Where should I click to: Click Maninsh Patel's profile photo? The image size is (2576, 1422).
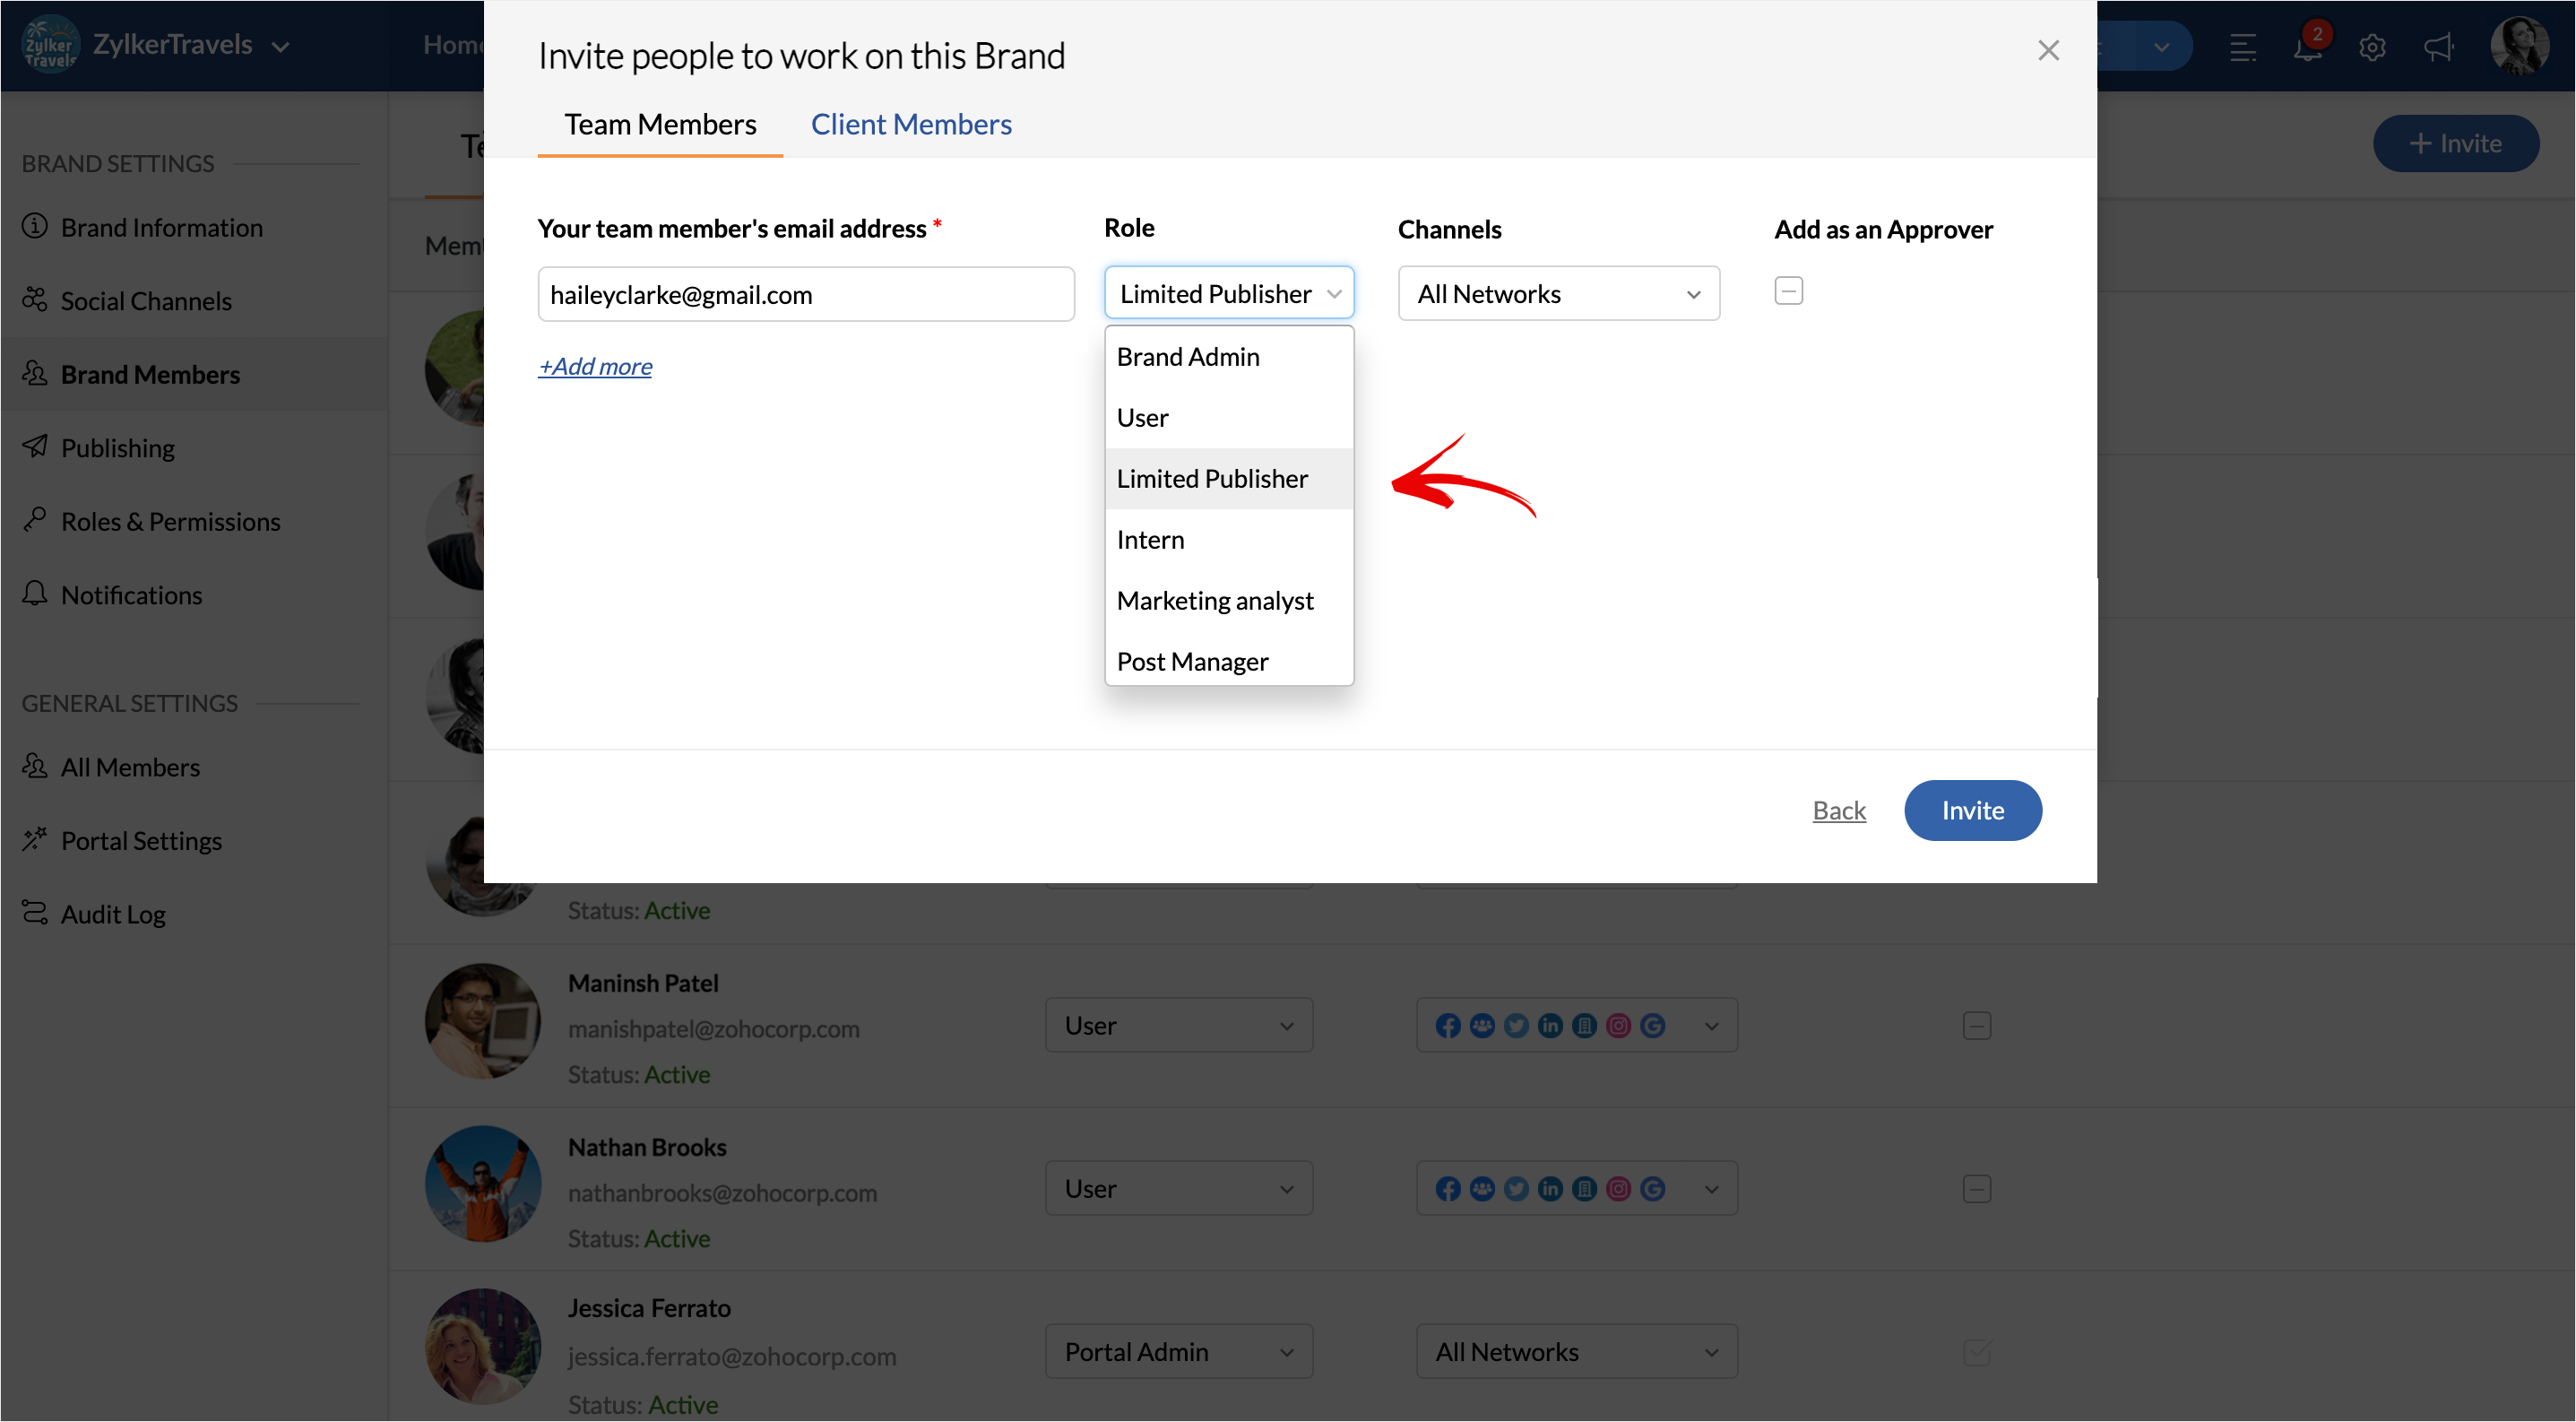tap(483, 1021)
